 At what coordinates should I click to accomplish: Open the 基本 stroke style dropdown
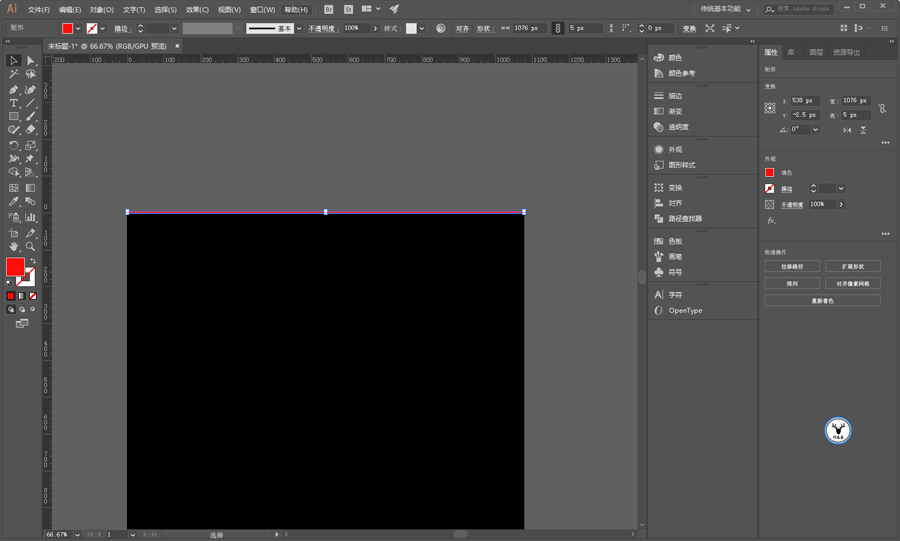pyautogui.click(x=299, y=29)
